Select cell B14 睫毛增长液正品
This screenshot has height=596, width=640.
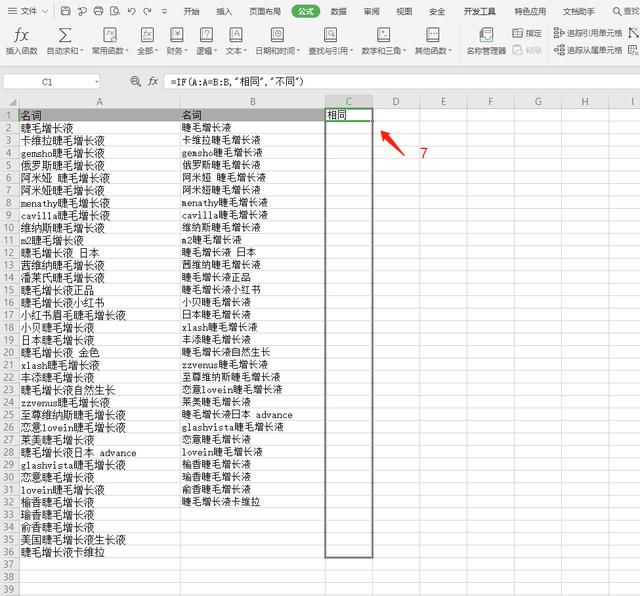click(253, 277)
